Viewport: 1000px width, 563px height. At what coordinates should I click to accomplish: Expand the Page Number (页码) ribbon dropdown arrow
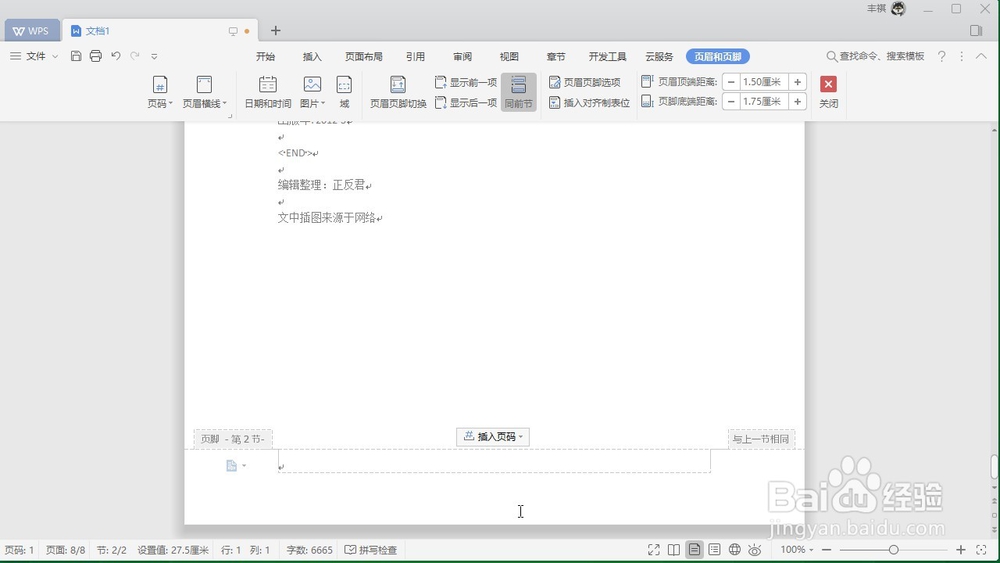pos(171,103)
